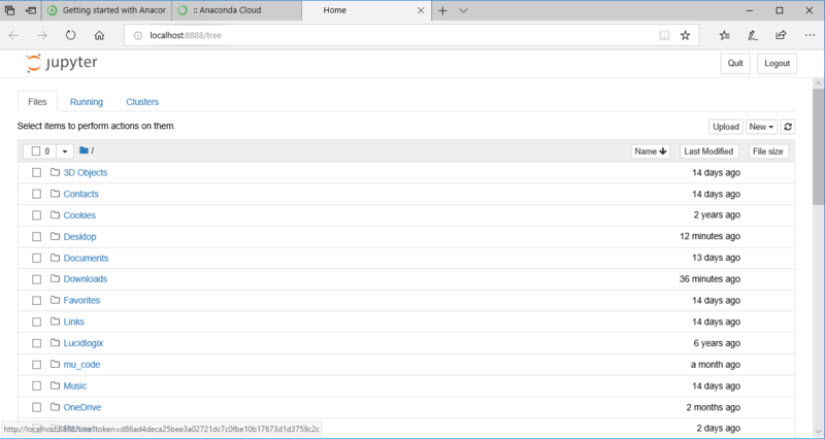This screenshot has height=439, width=825.
Task: Open reading view in address bar
Action: [664, 35]
